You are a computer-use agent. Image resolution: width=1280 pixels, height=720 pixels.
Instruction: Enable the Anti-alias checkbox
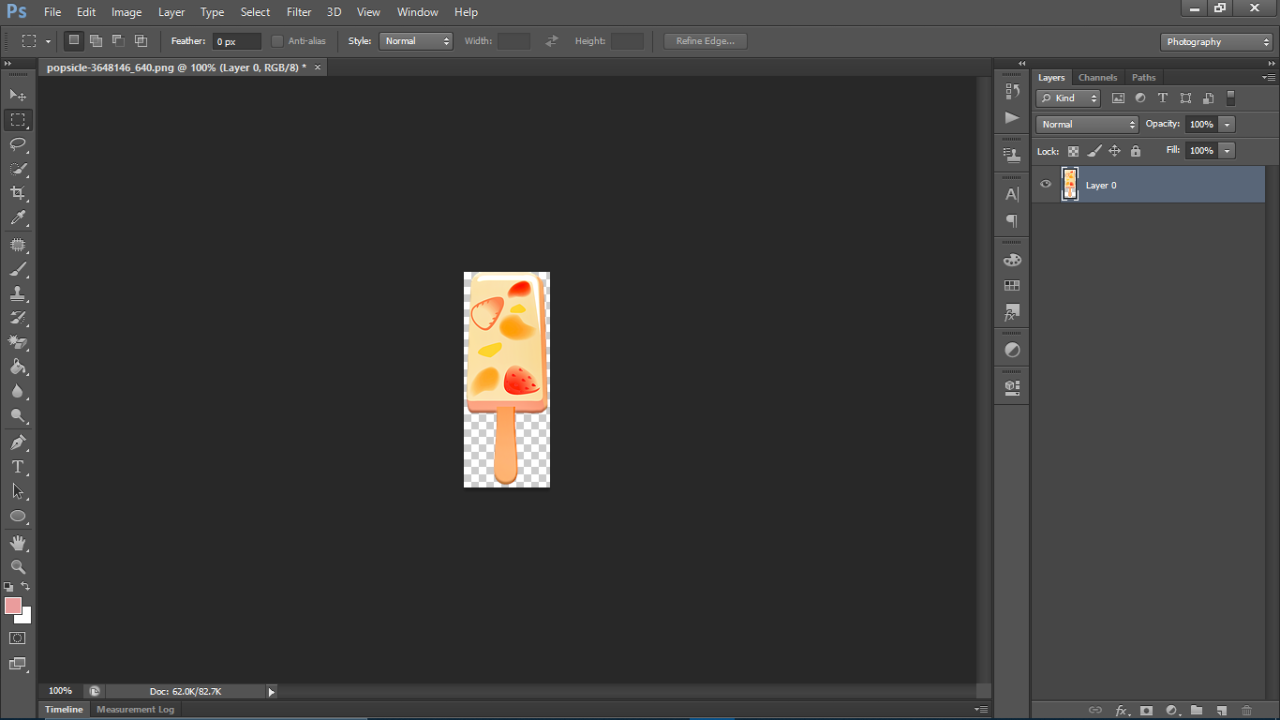coord(278,41)
